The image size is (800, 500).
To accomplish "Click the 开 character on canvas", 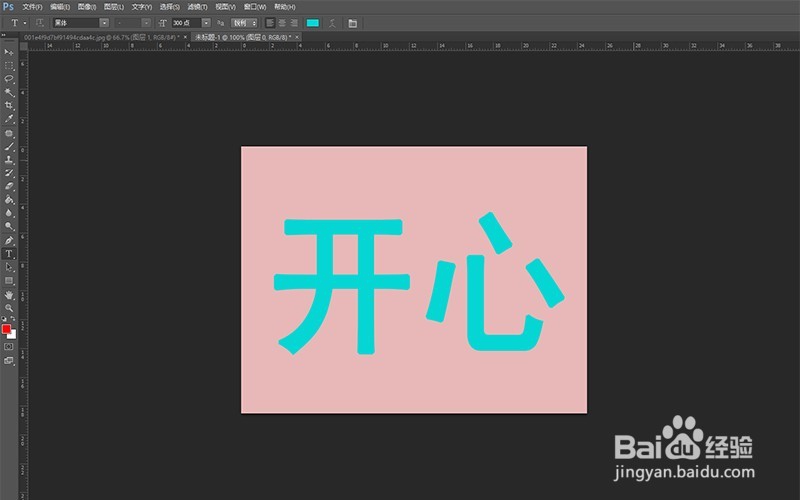I will coord(342,287).
